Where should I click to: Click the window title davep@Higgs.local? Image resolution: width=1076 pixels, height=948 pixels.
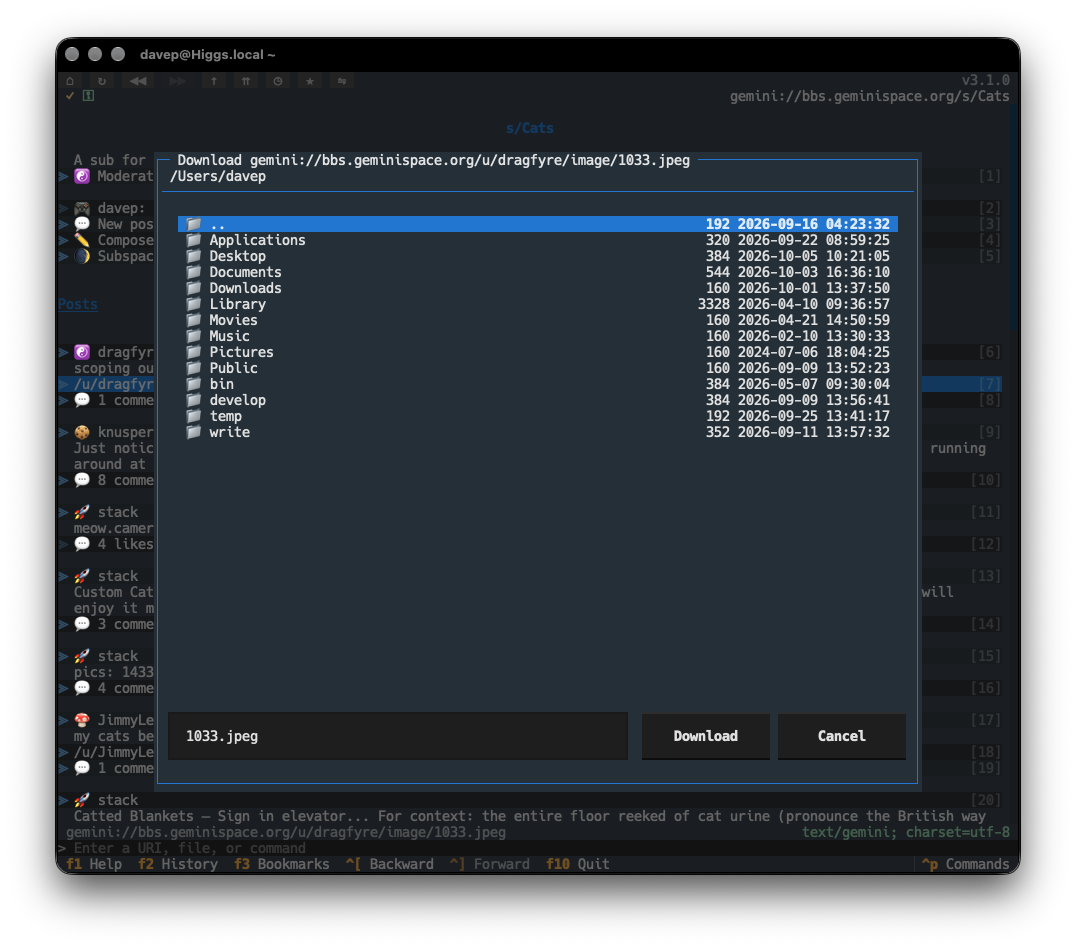coord(207,54)
